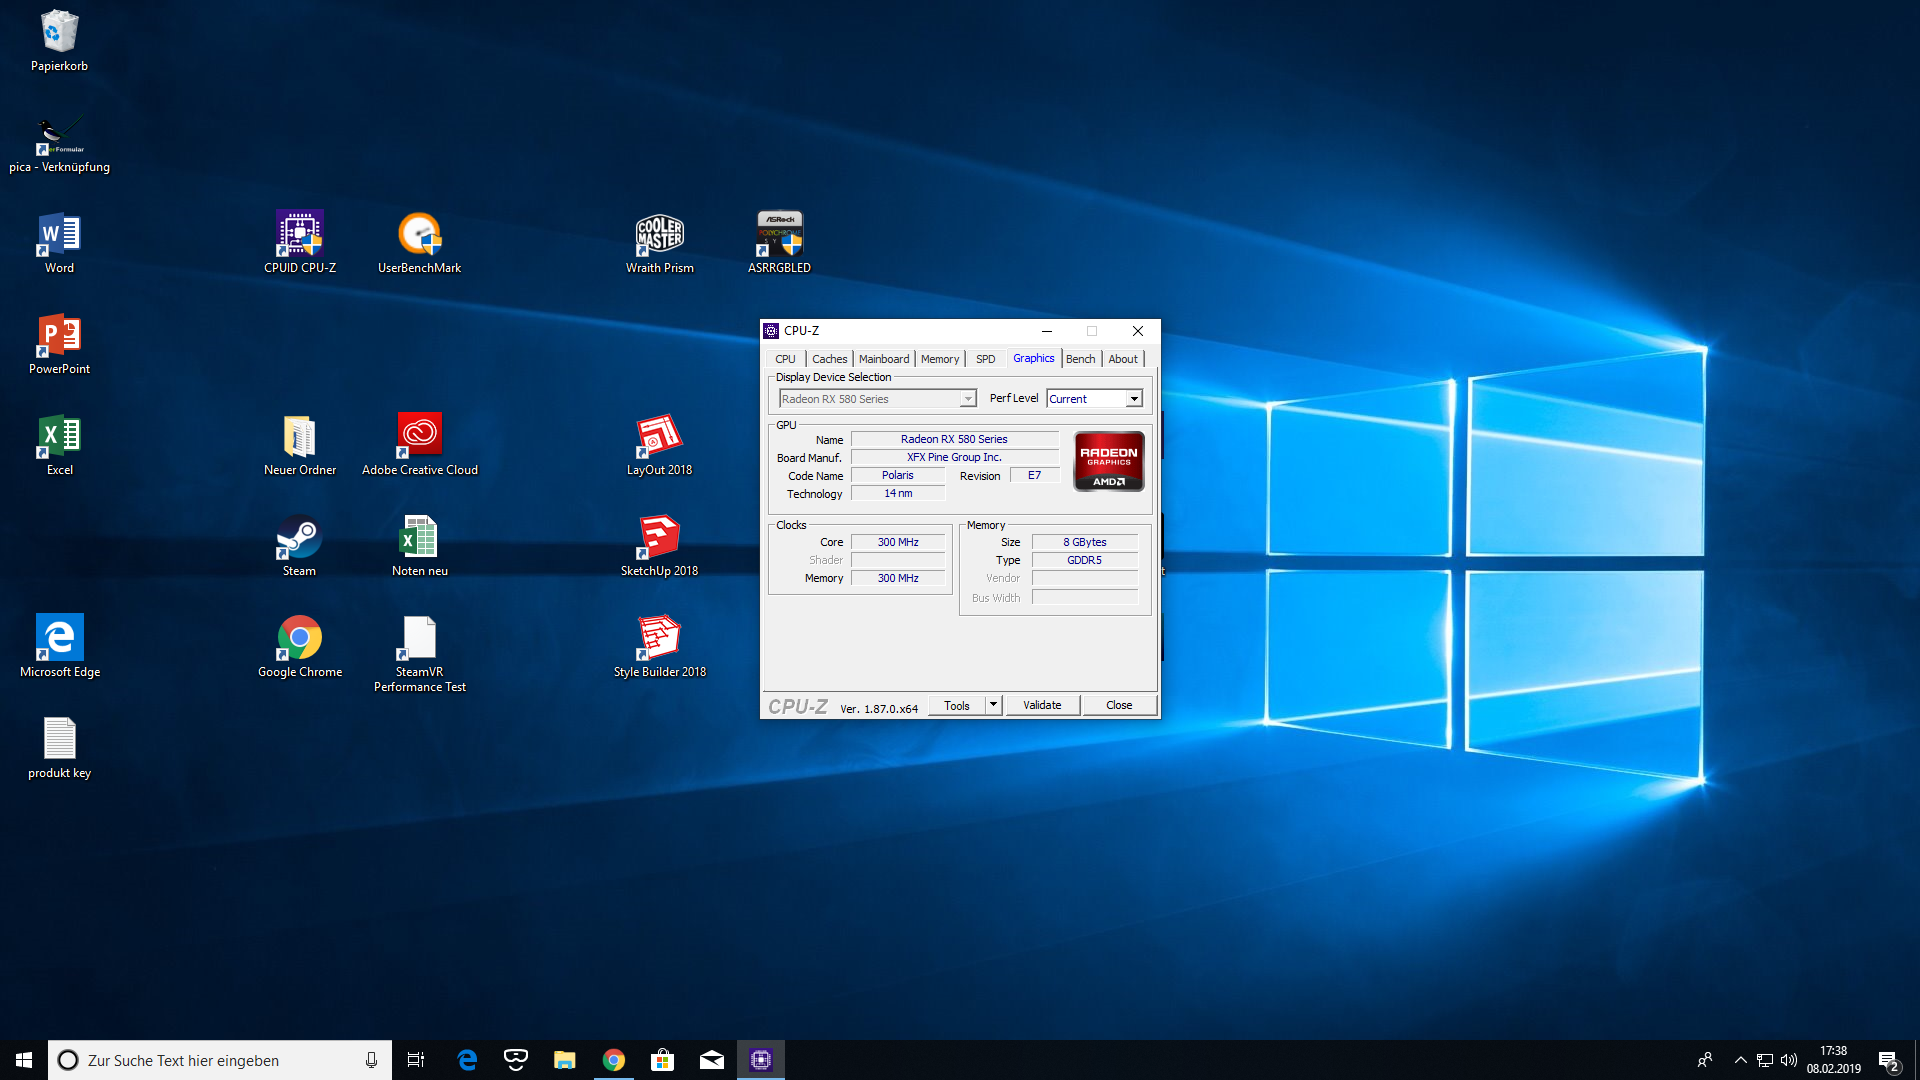Click the Board Manuf. value XFX Pine Group Inc.
This screenshot has height=1080, width=1920.
954,457
